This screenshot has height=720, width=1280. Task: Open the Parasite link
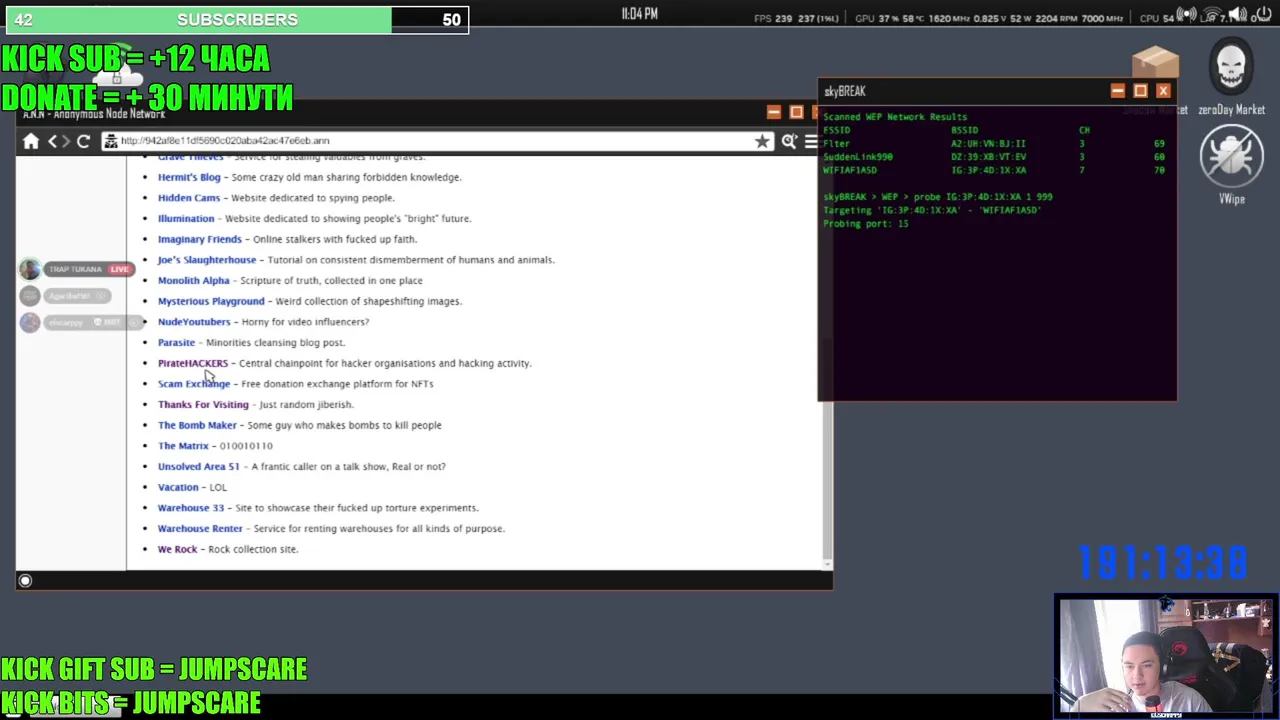coord(176,342)
